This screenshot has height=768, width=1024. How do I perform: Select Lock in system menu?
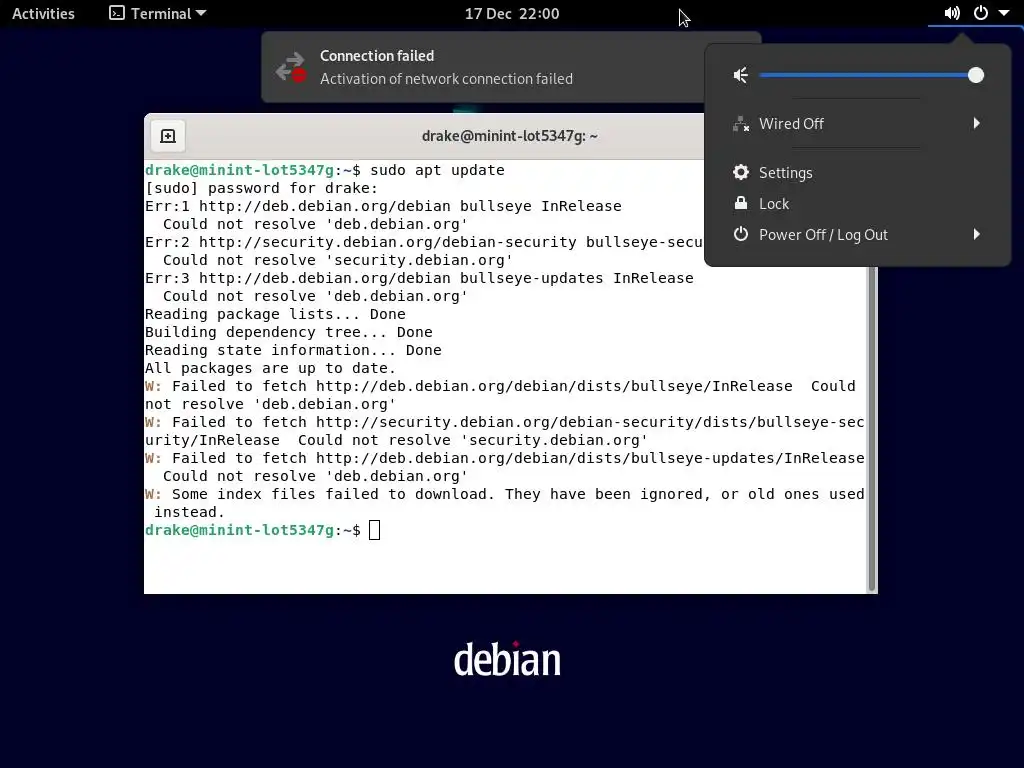(x=857, y=204)
